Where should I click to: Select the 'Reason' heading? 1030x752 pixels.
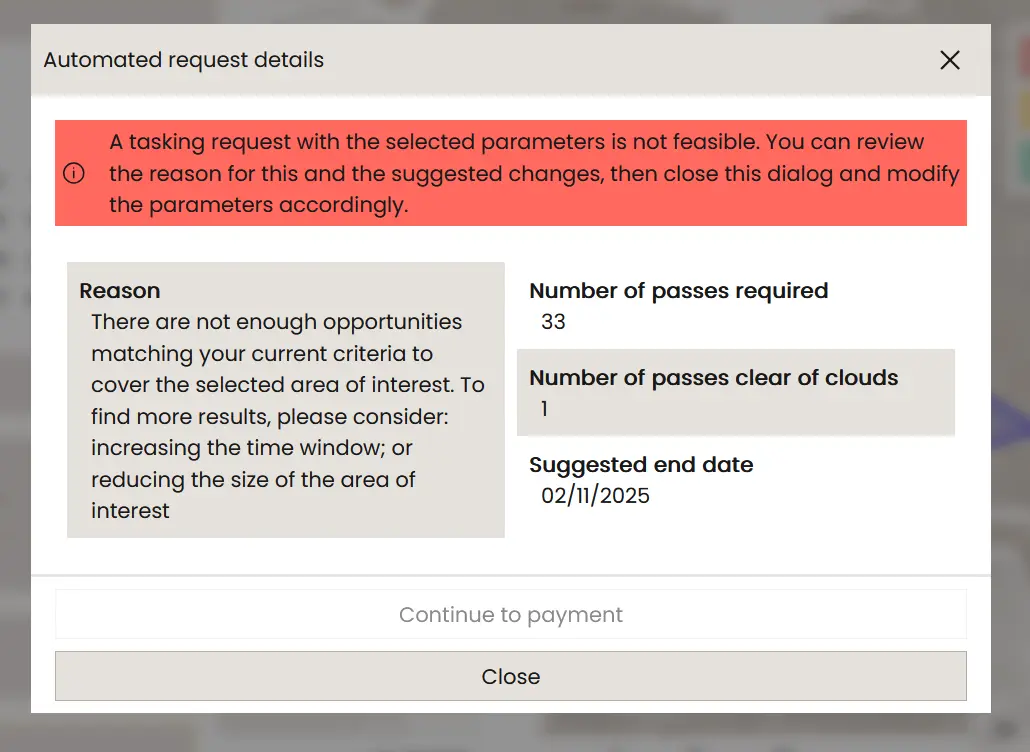tap(120, 291)
